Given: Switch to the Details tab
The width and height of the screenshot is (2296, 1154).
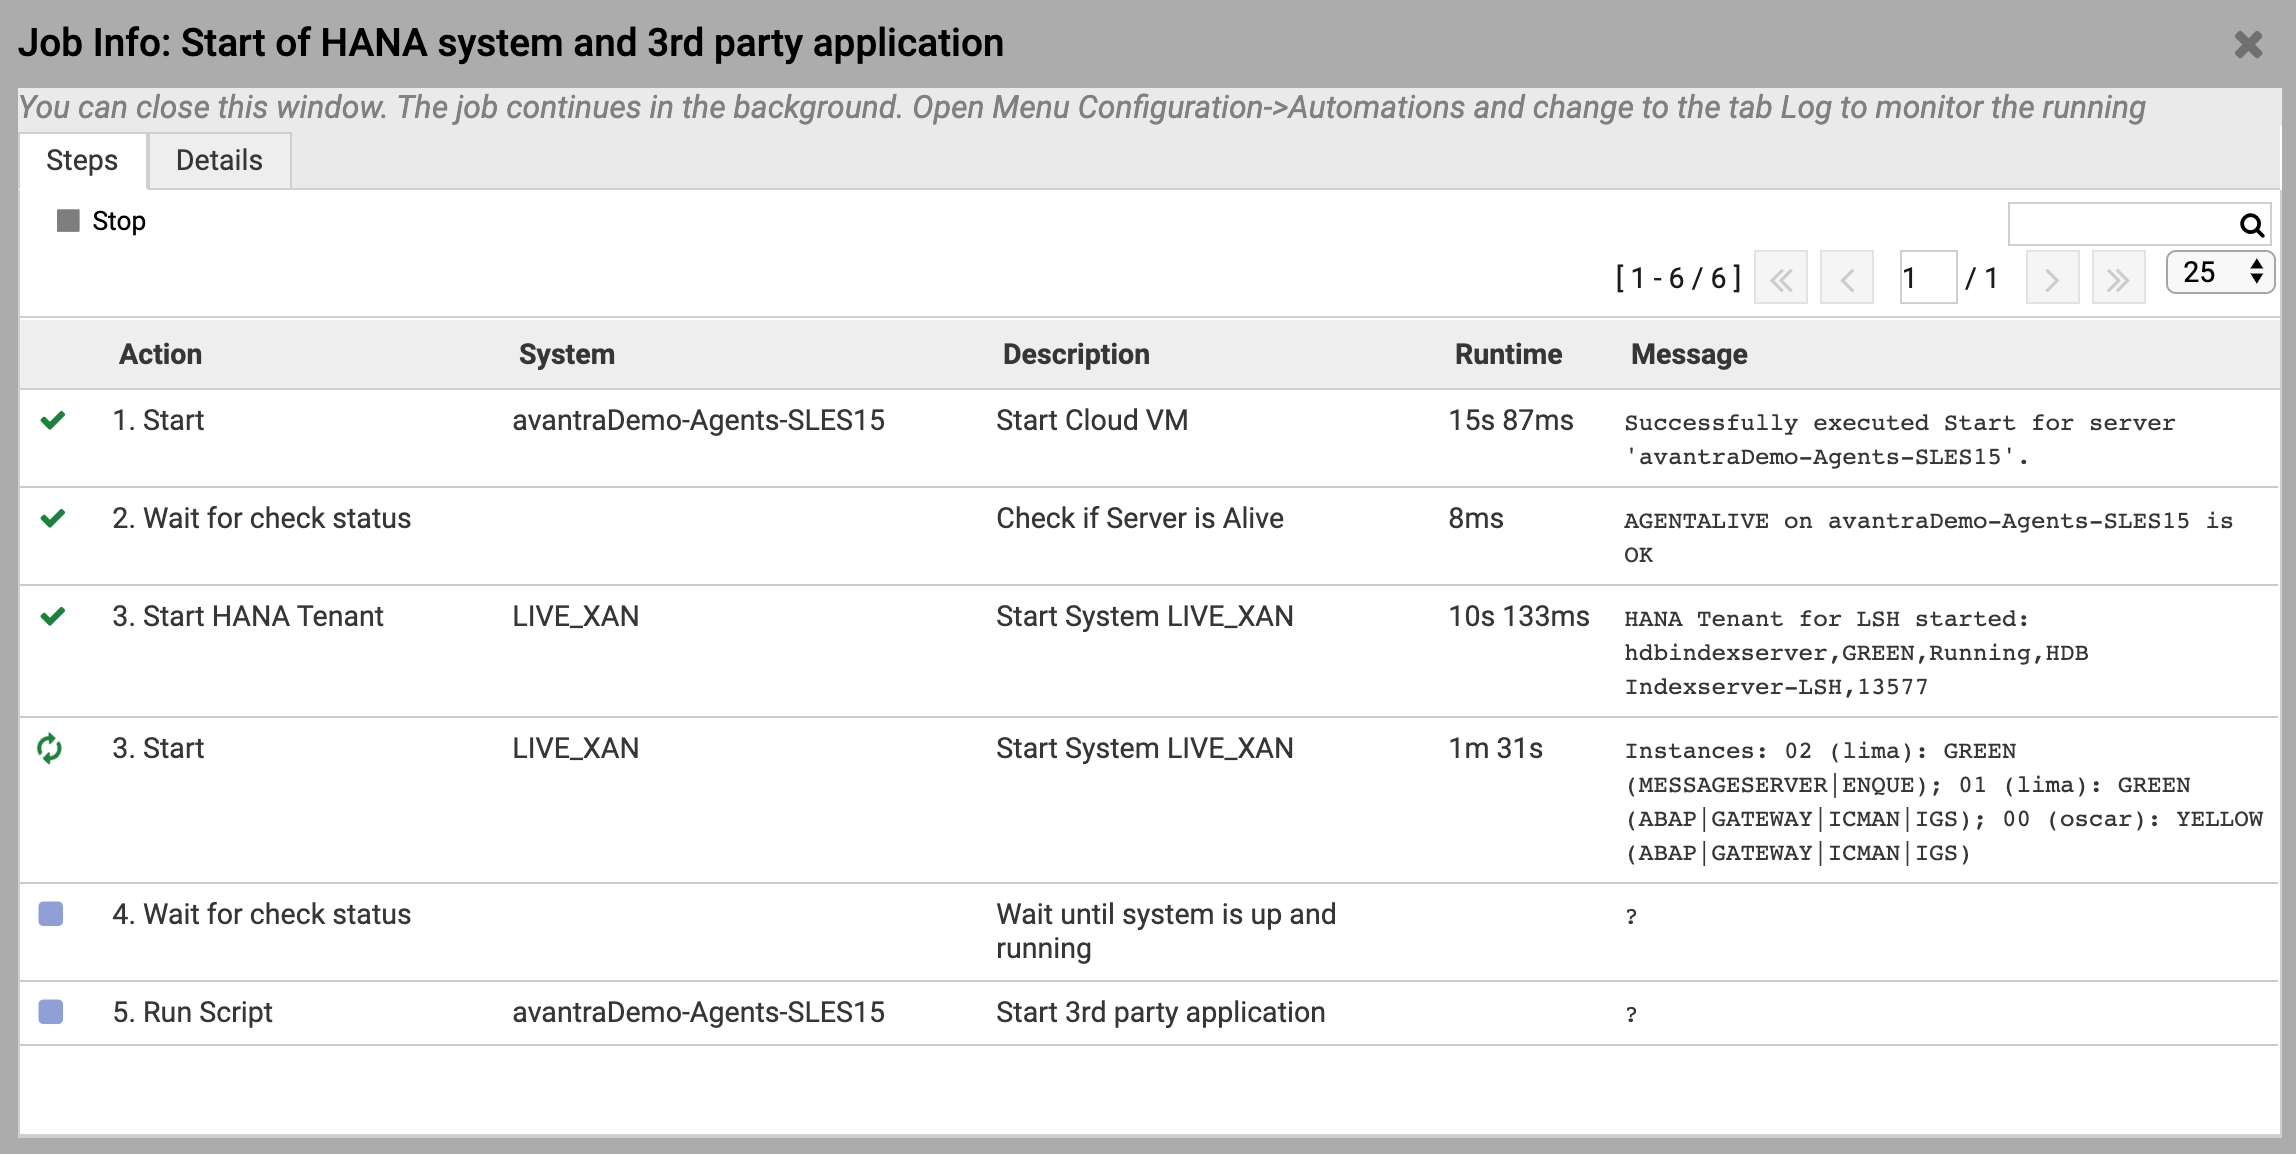Looking at the screenshot, I should point(219,161).
